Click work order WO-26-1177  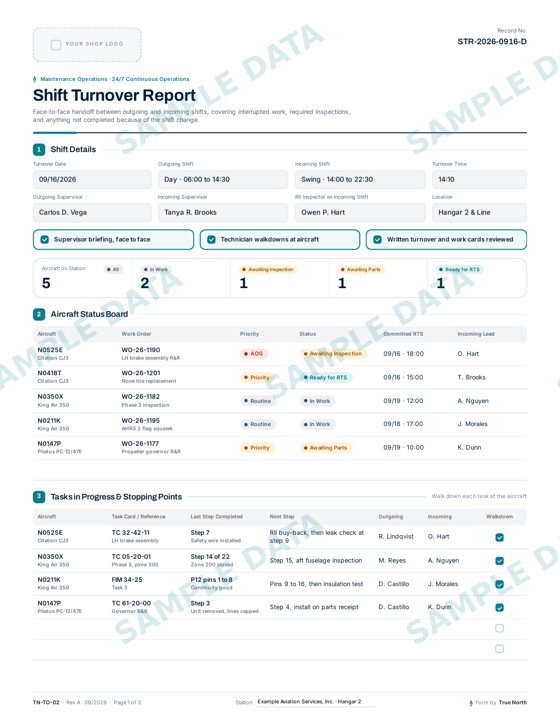click(x=141, y=444)
